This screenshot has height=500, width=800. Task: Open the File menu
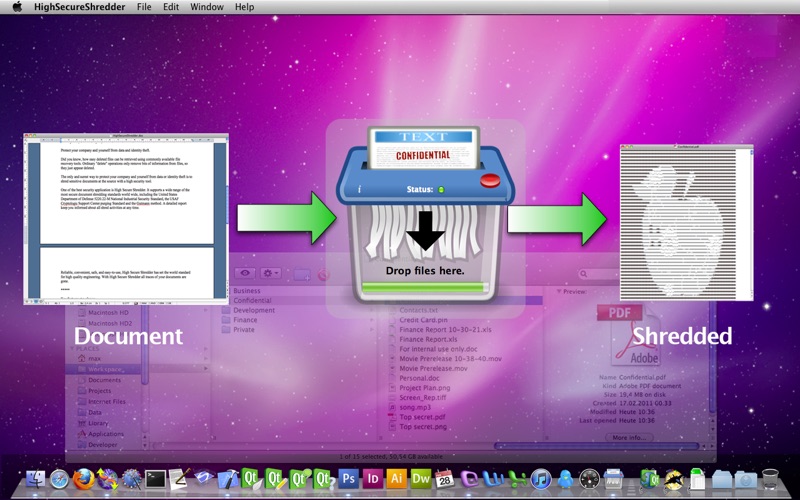(x=144, y=7)
